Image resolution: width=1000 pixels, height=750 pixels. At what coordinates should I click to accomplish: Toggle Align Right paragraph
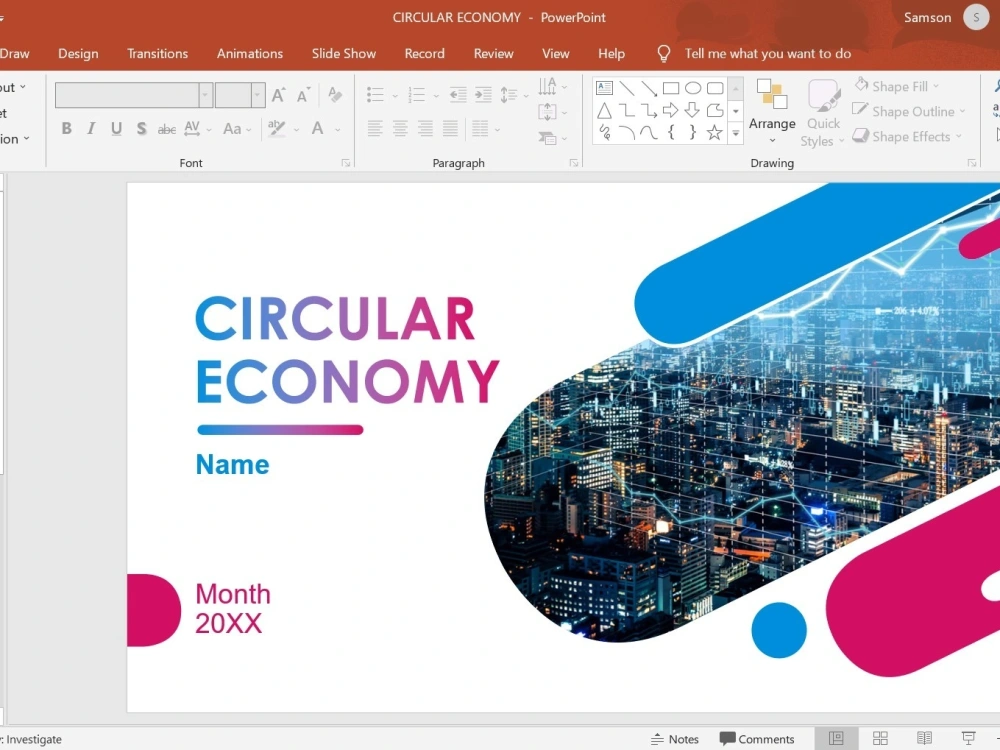coord(425,128)
